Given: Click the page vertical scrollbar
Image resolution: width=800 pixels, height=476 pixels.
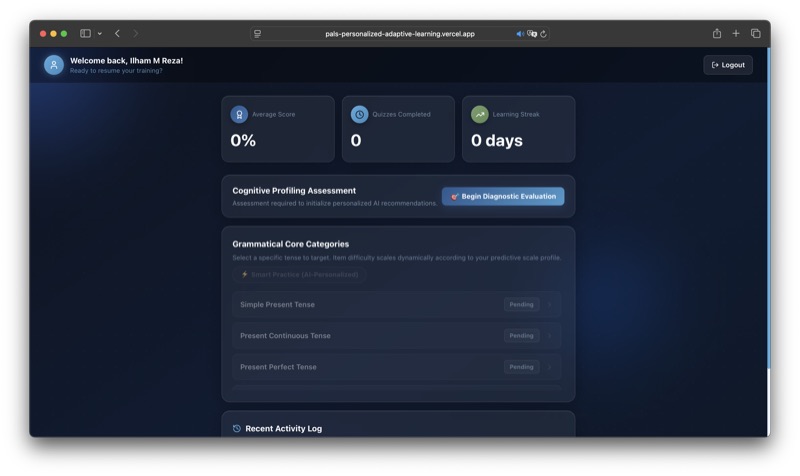Looking at the screenshot, I should coord(768,207).
